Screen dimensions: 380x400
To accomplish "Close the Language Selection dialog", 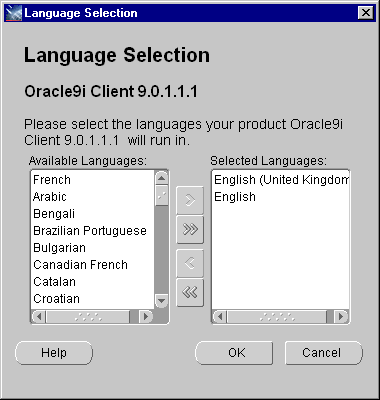I will click(x=365, y=13).
